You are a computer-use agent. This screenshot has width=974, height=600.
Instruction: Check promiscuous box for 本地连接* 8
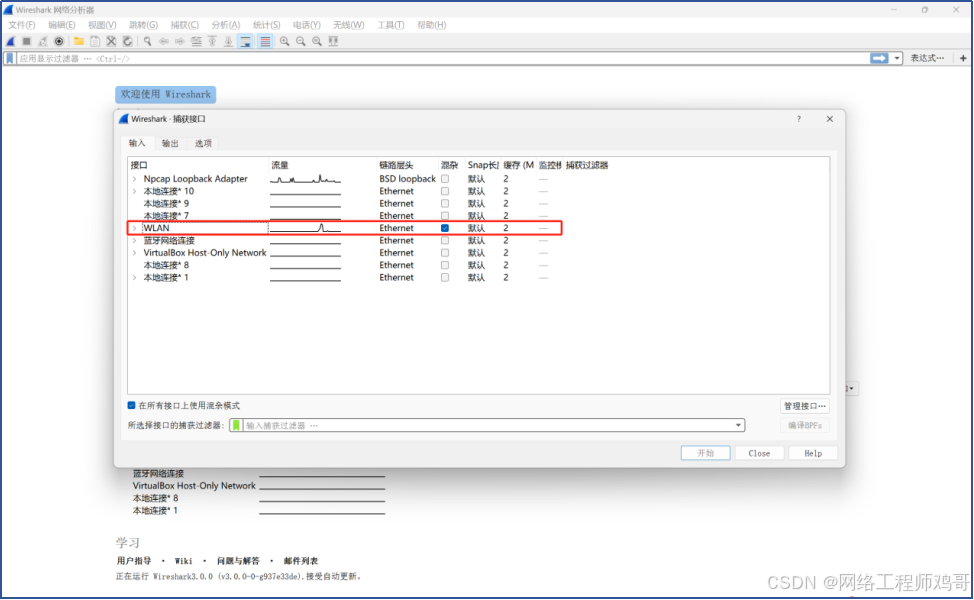[x=445, y=265]
